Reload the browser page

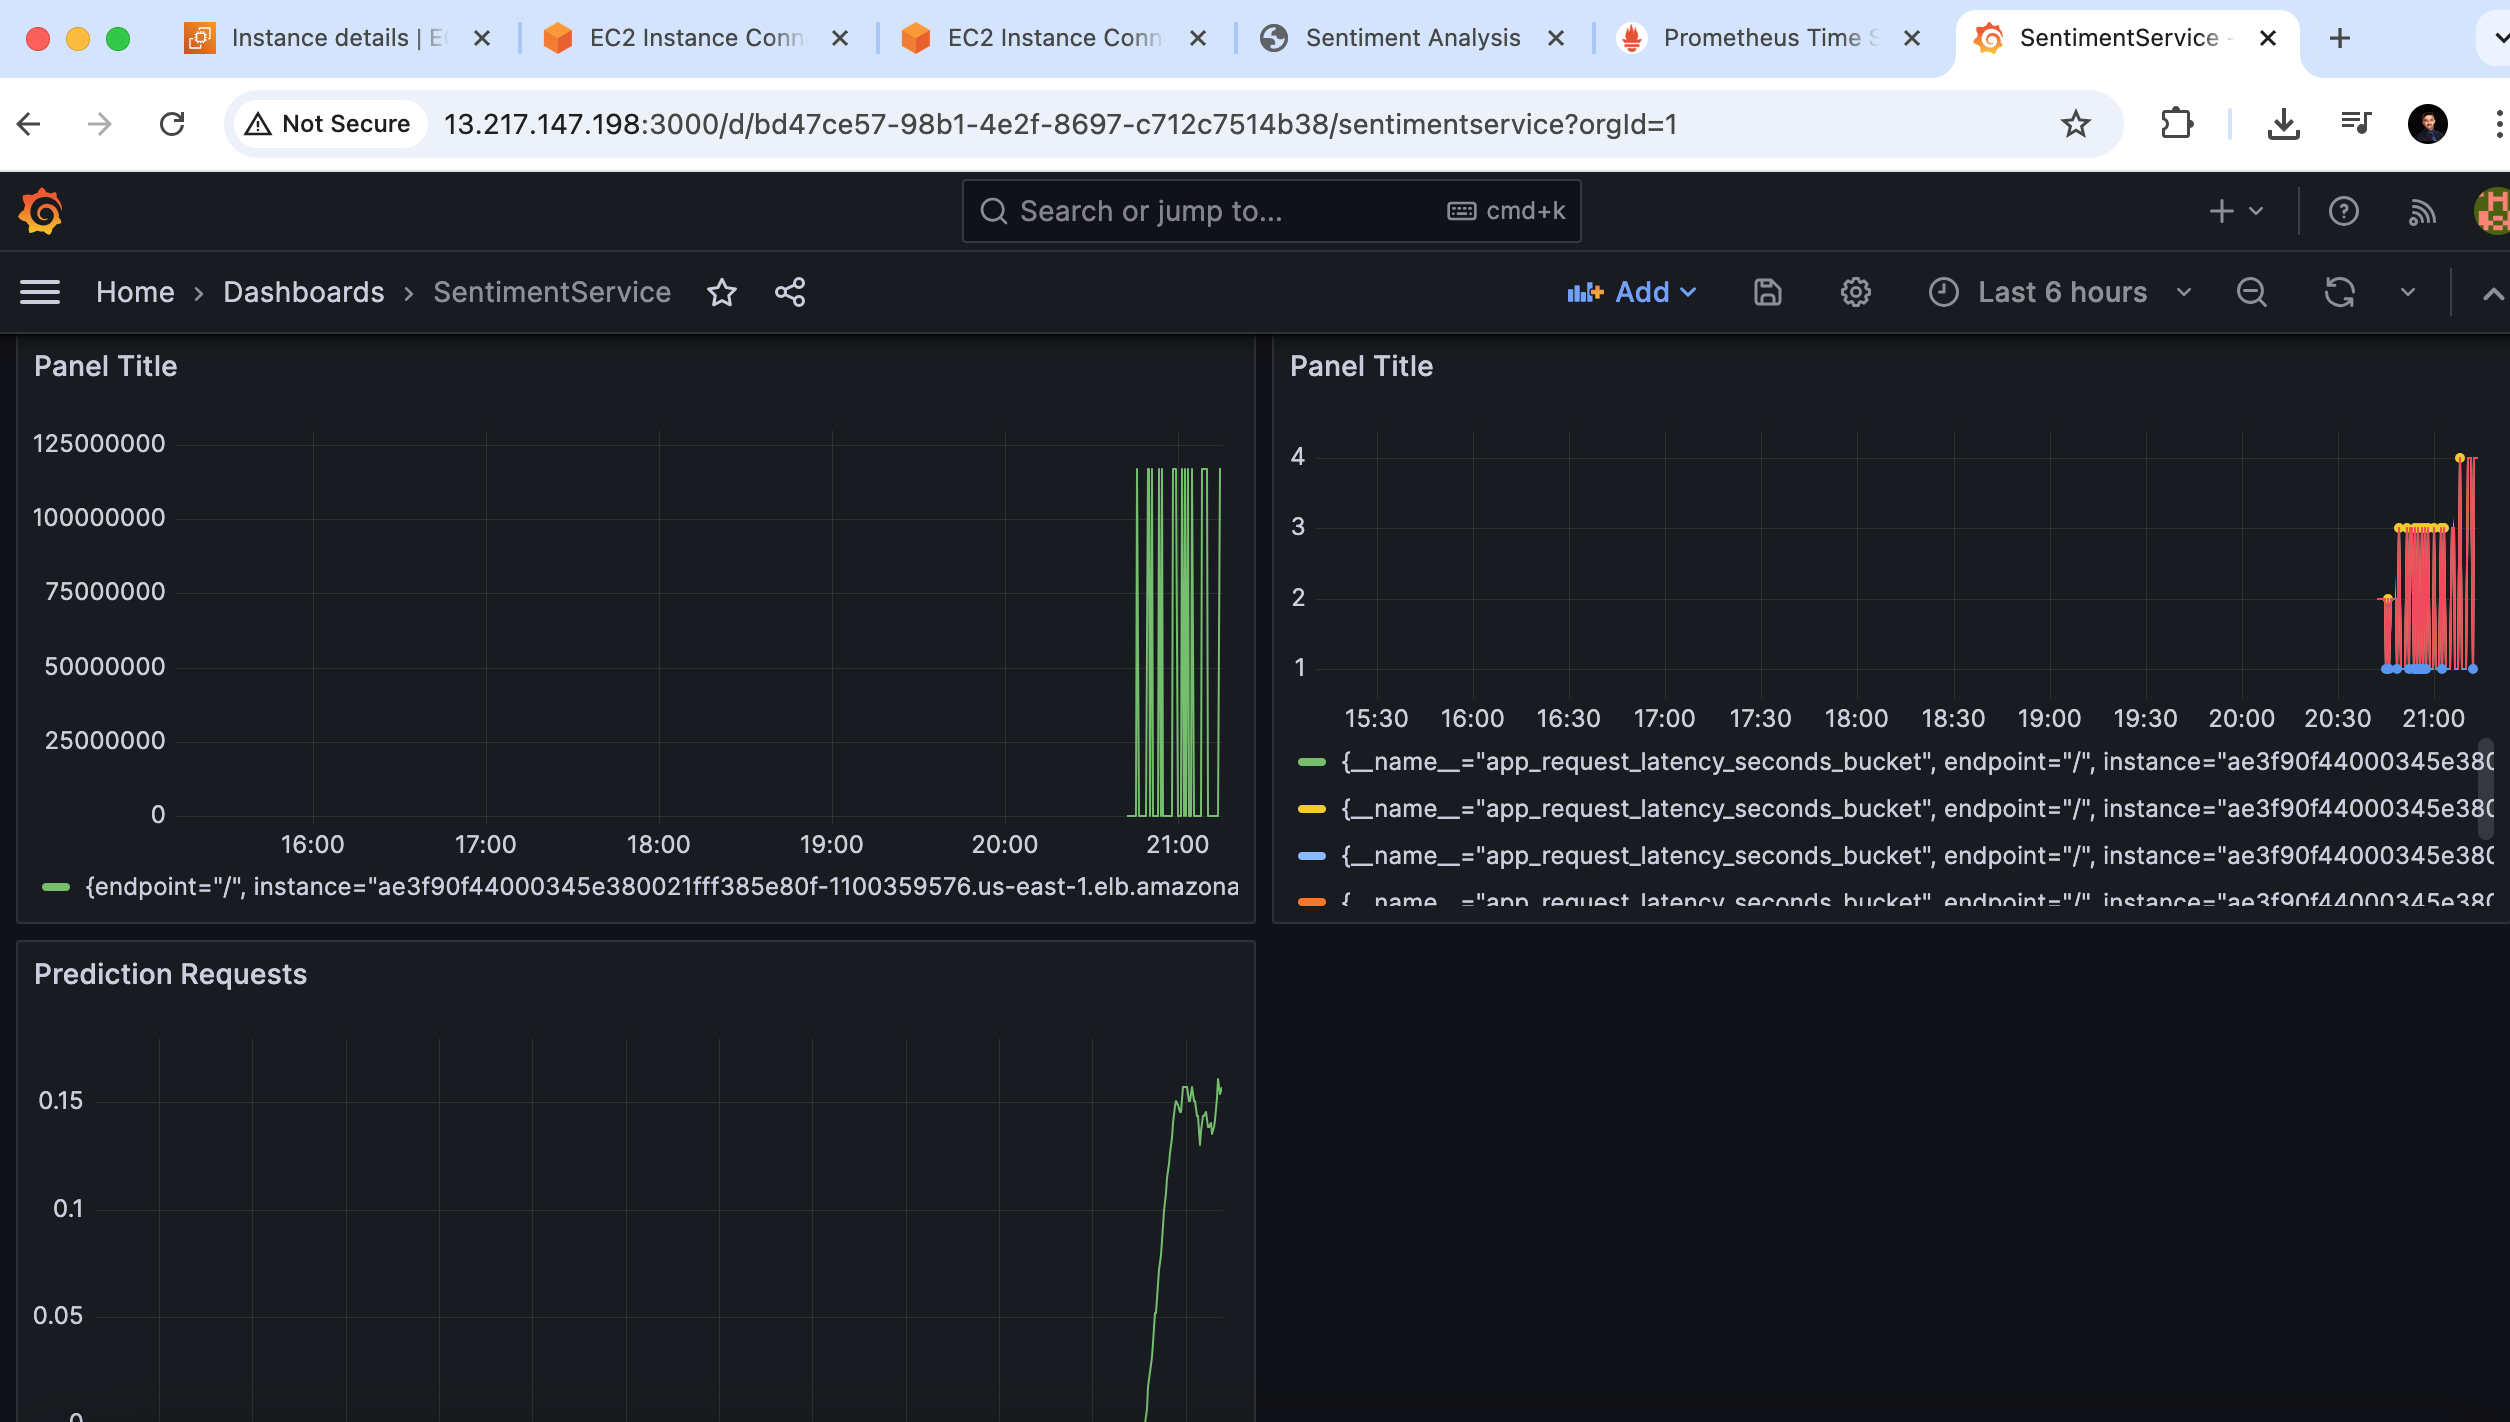[x=172, y=124]
